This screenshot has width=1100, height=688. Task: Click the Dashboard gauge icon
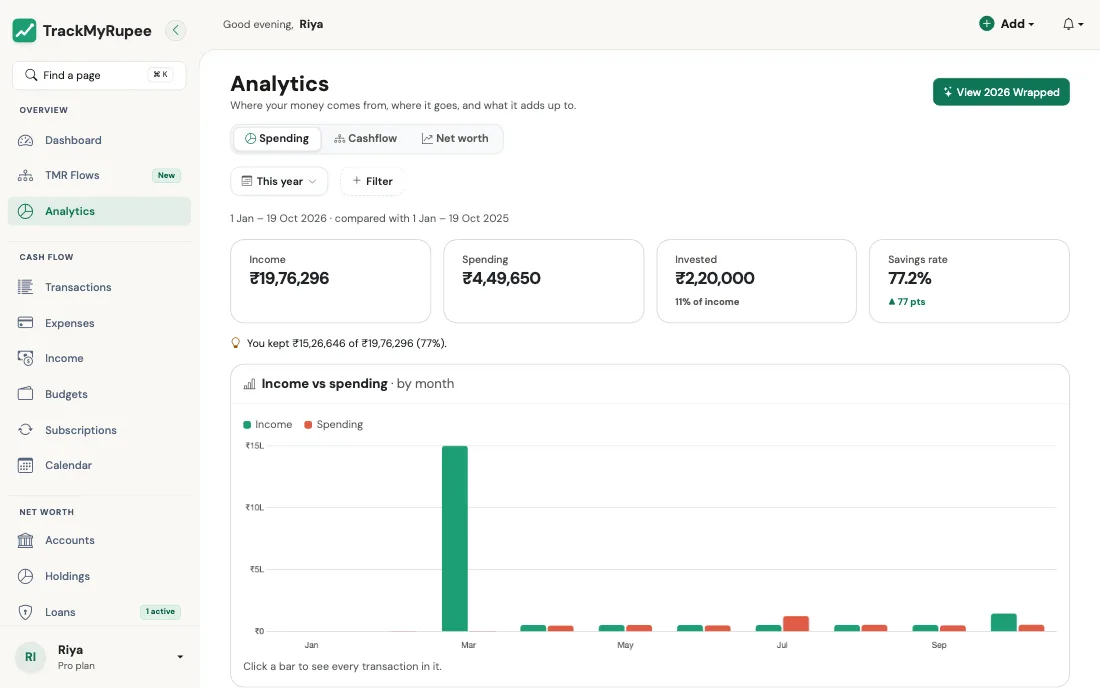(x=25, y=140)
